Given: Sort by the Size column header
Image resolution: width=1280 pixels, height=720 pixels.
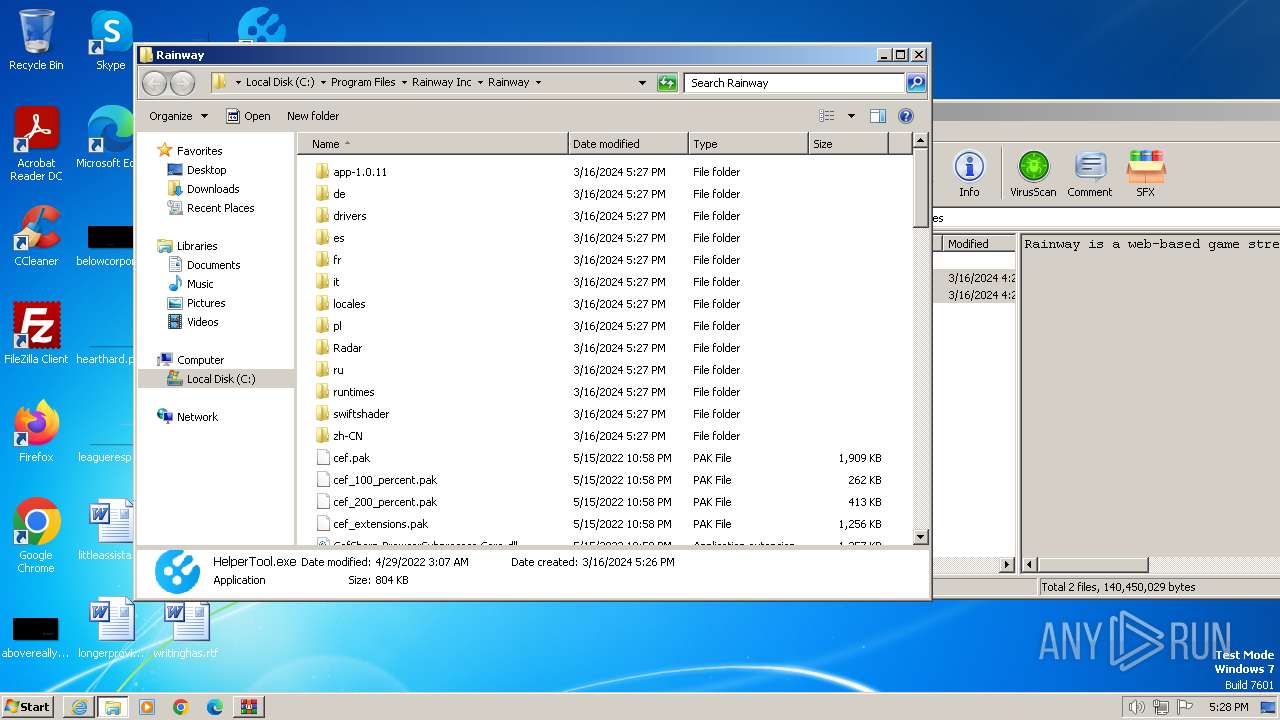Looking at the screenshot, I should pyautogui.click(x=848, y=144).
